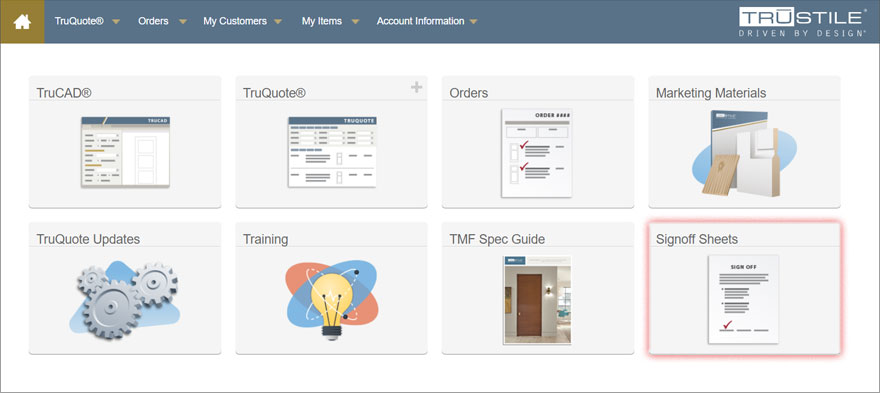Click the Signoff Sheets tile title
Screen dimensions: 880x393
coord(697,239)
